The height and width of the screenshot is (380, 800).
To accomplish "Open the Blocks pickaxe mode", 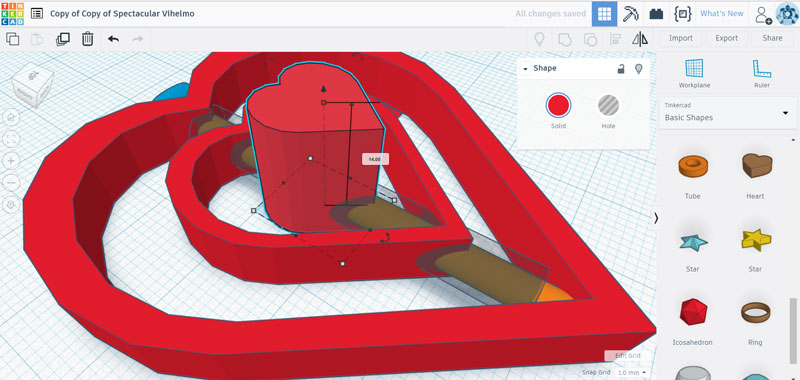I will 631,14.
